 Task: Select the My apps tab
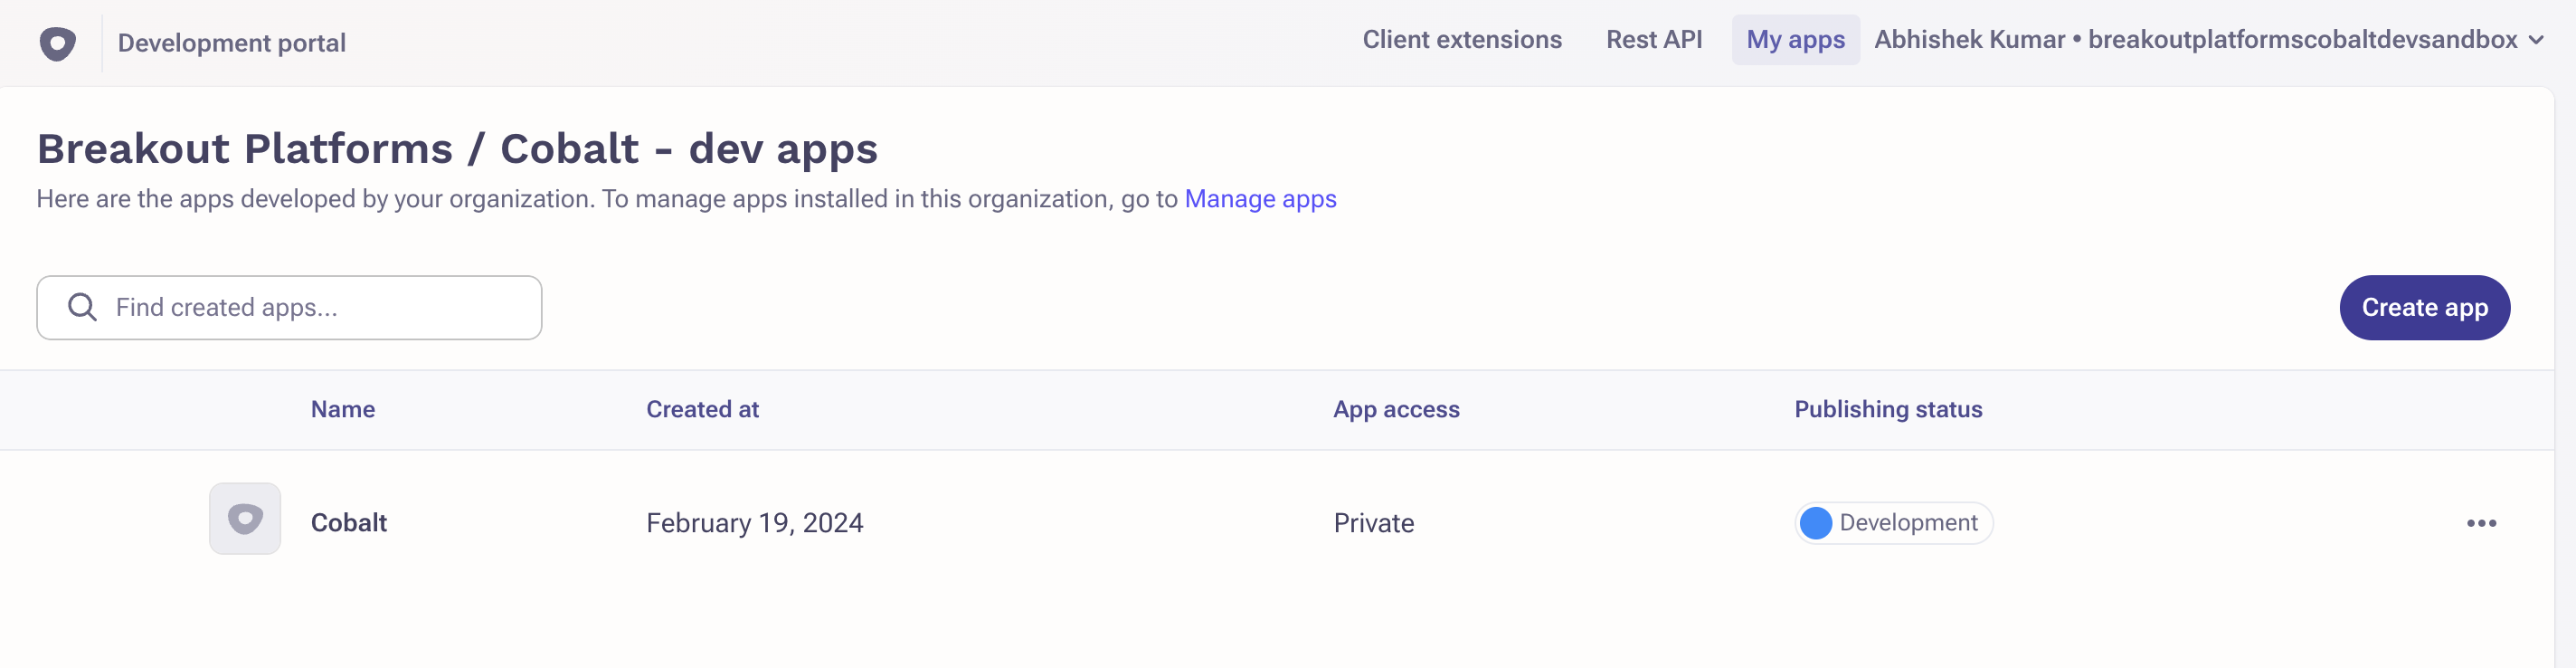[1795, 40]
